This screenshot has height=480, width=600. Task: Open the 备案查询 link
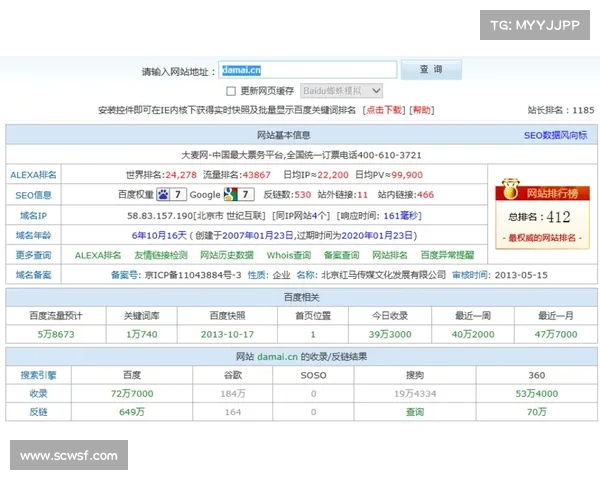pyautogui.click(x=341, y=255)
